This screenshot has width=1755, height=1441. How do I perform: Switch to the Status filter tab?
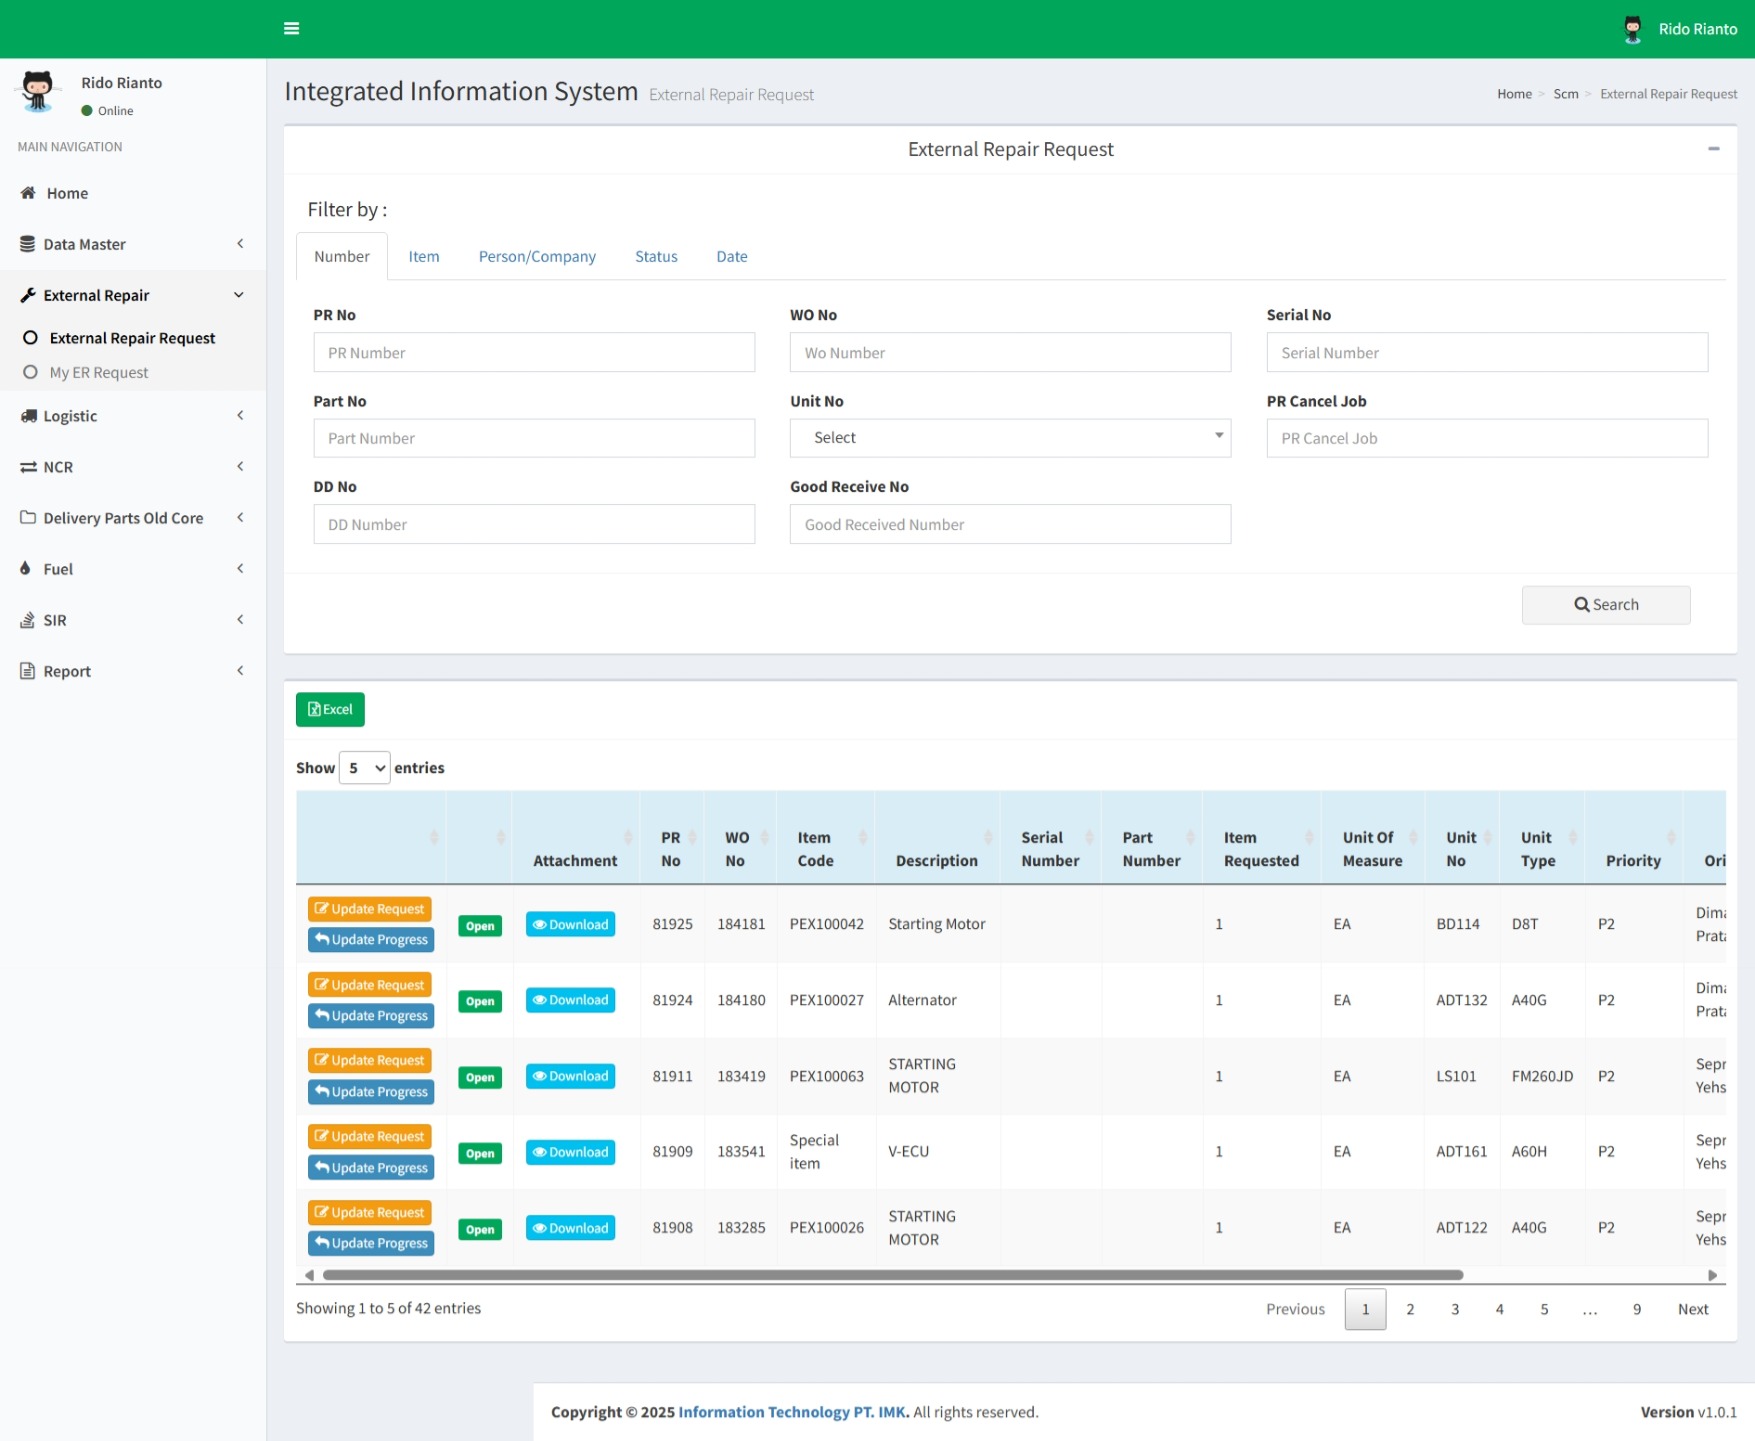tap(655, 256)
